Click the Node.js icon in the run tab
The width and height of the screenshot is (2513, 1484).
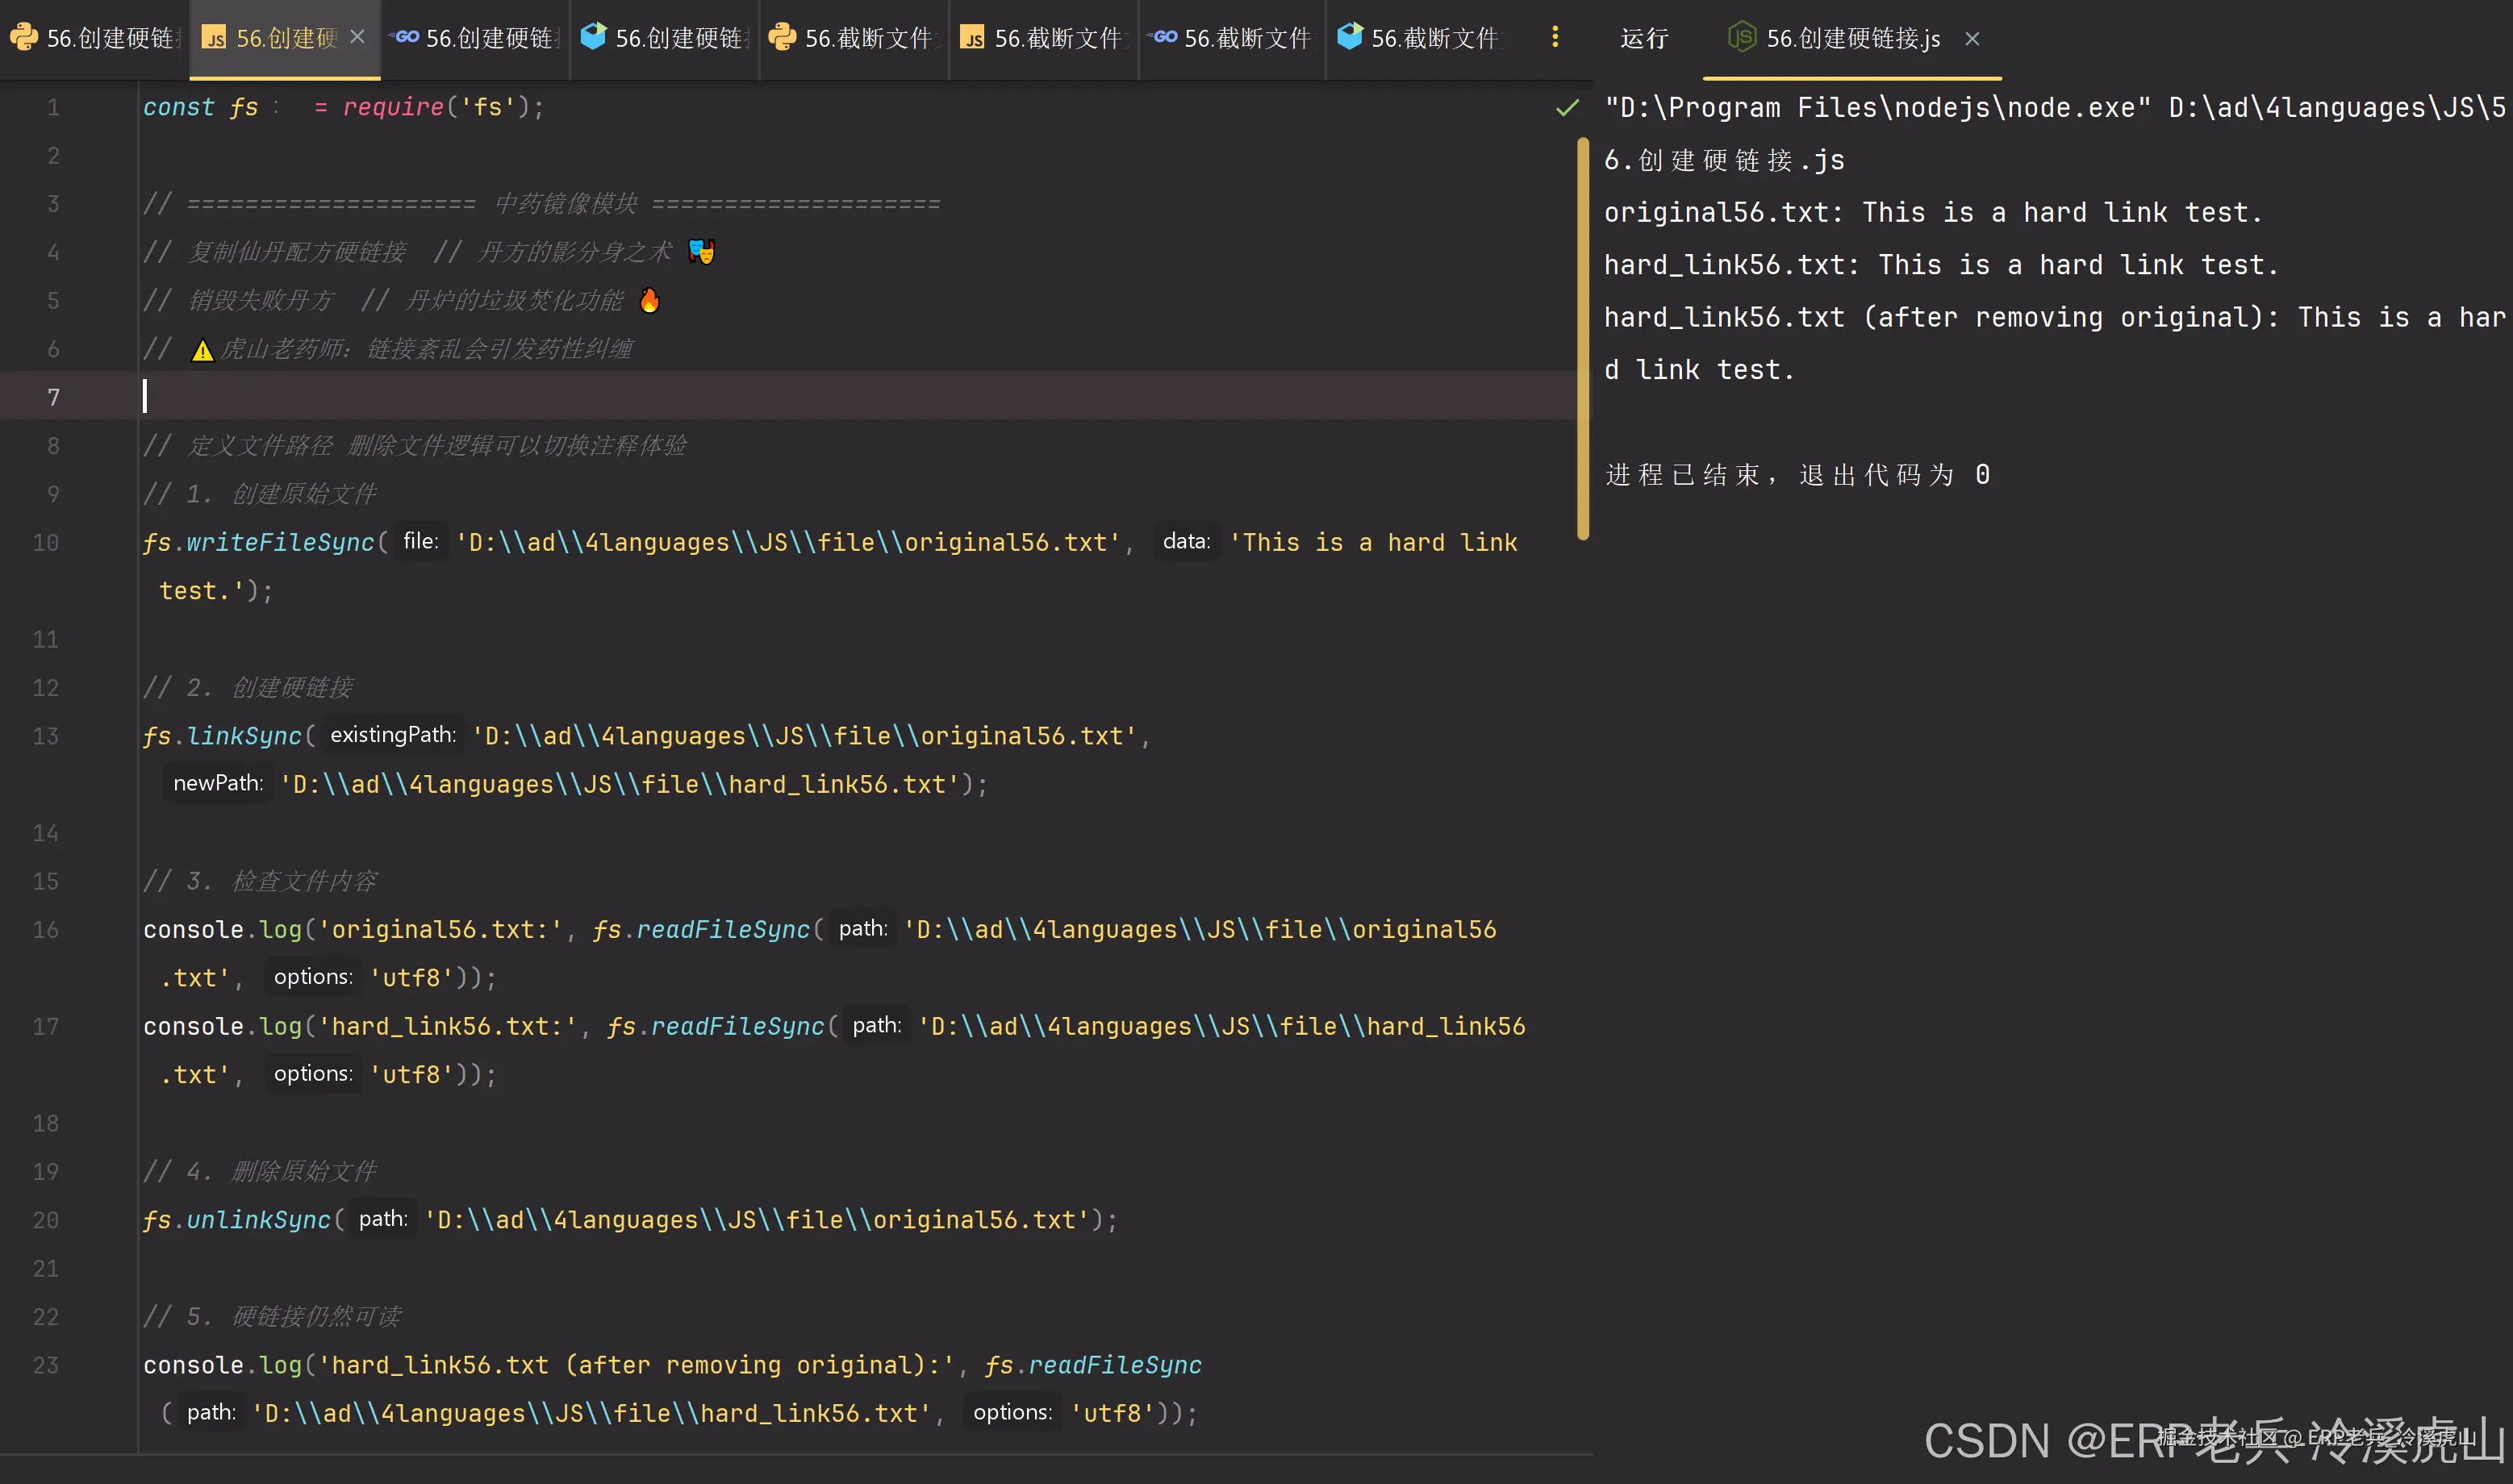click(1742, 38)
